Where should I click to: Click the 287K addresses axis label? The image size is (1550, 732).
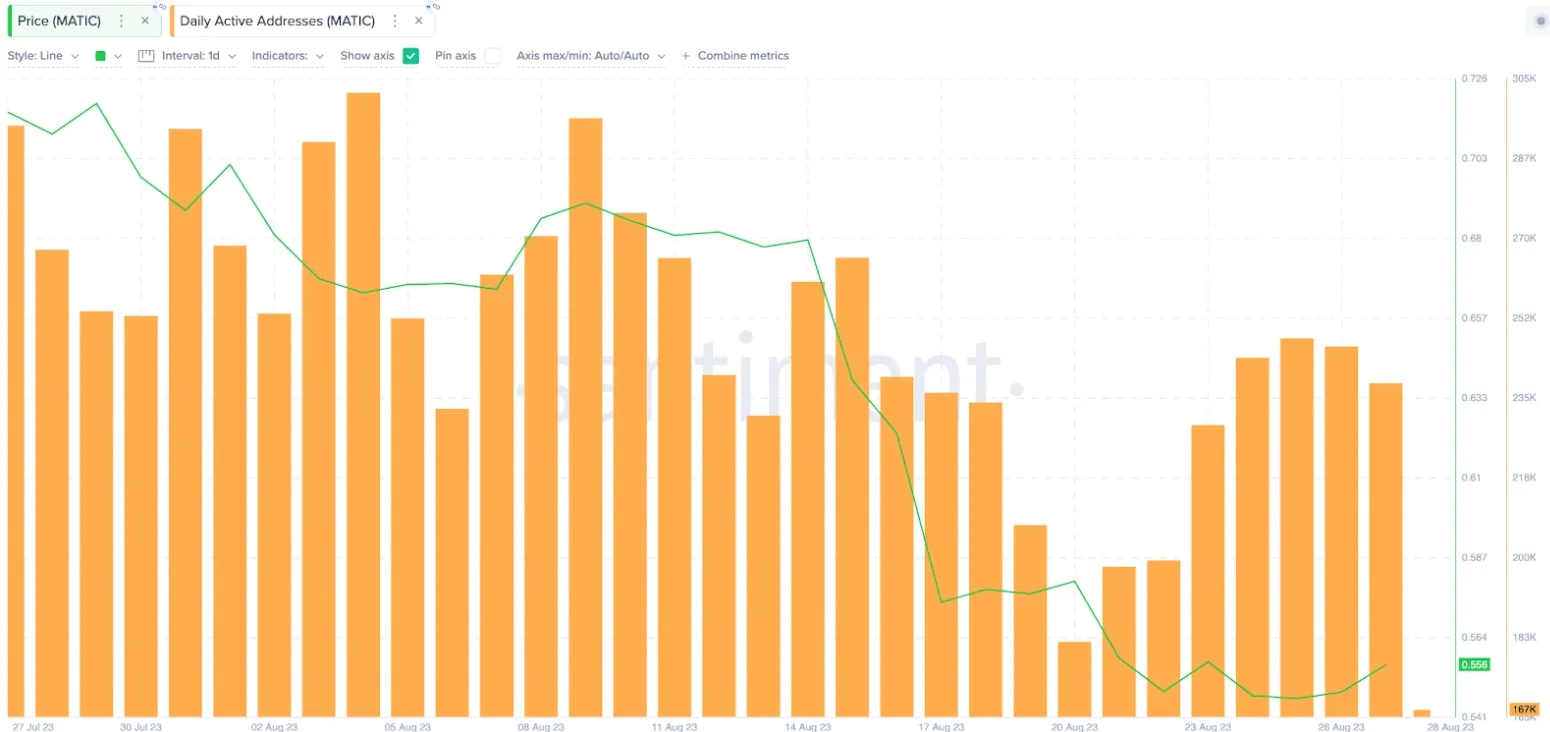point(1524,158)
